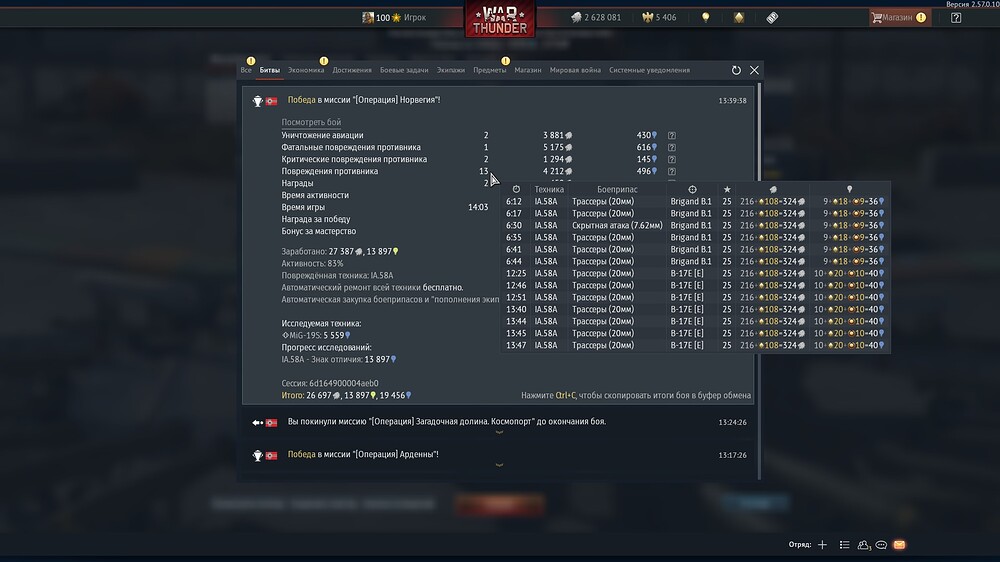Screen dimensions: 1000x562
Task: Click the help question mark icon top-right
Action: point(955,18)
